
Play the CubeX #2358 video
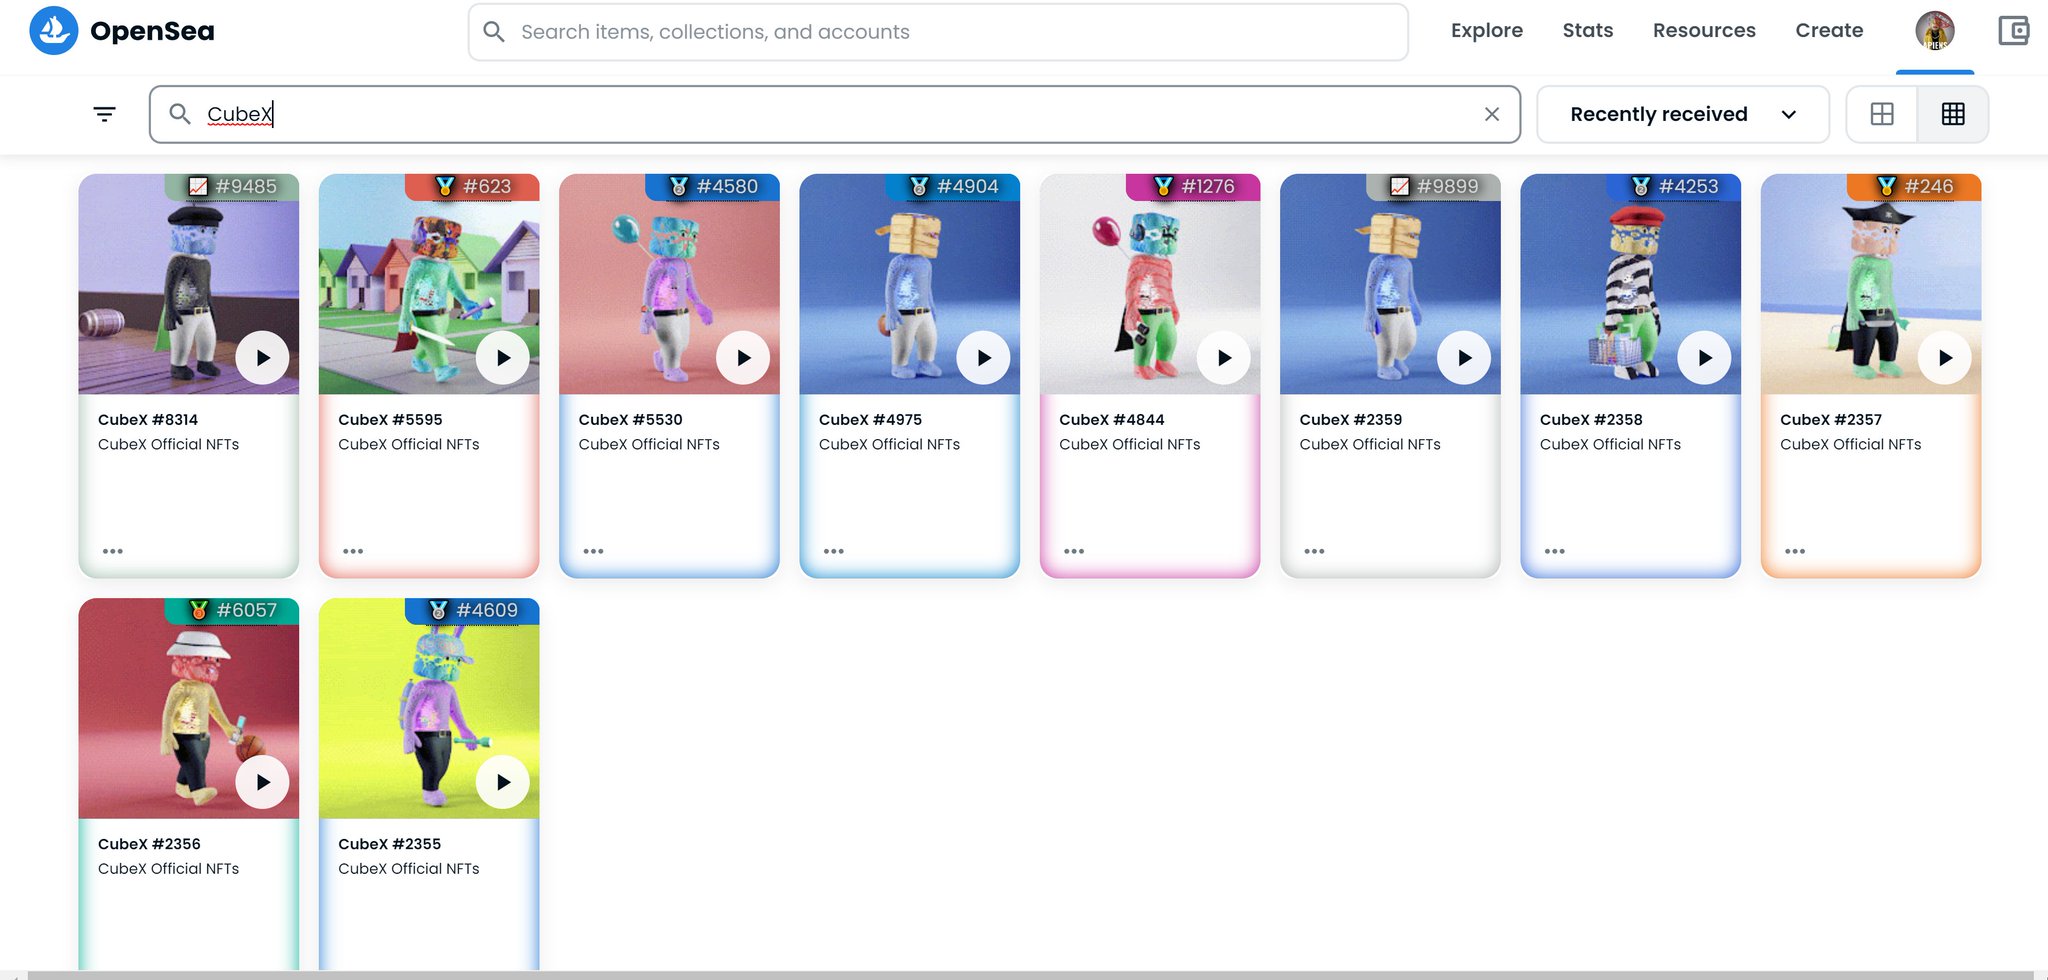coord(1705,357)
